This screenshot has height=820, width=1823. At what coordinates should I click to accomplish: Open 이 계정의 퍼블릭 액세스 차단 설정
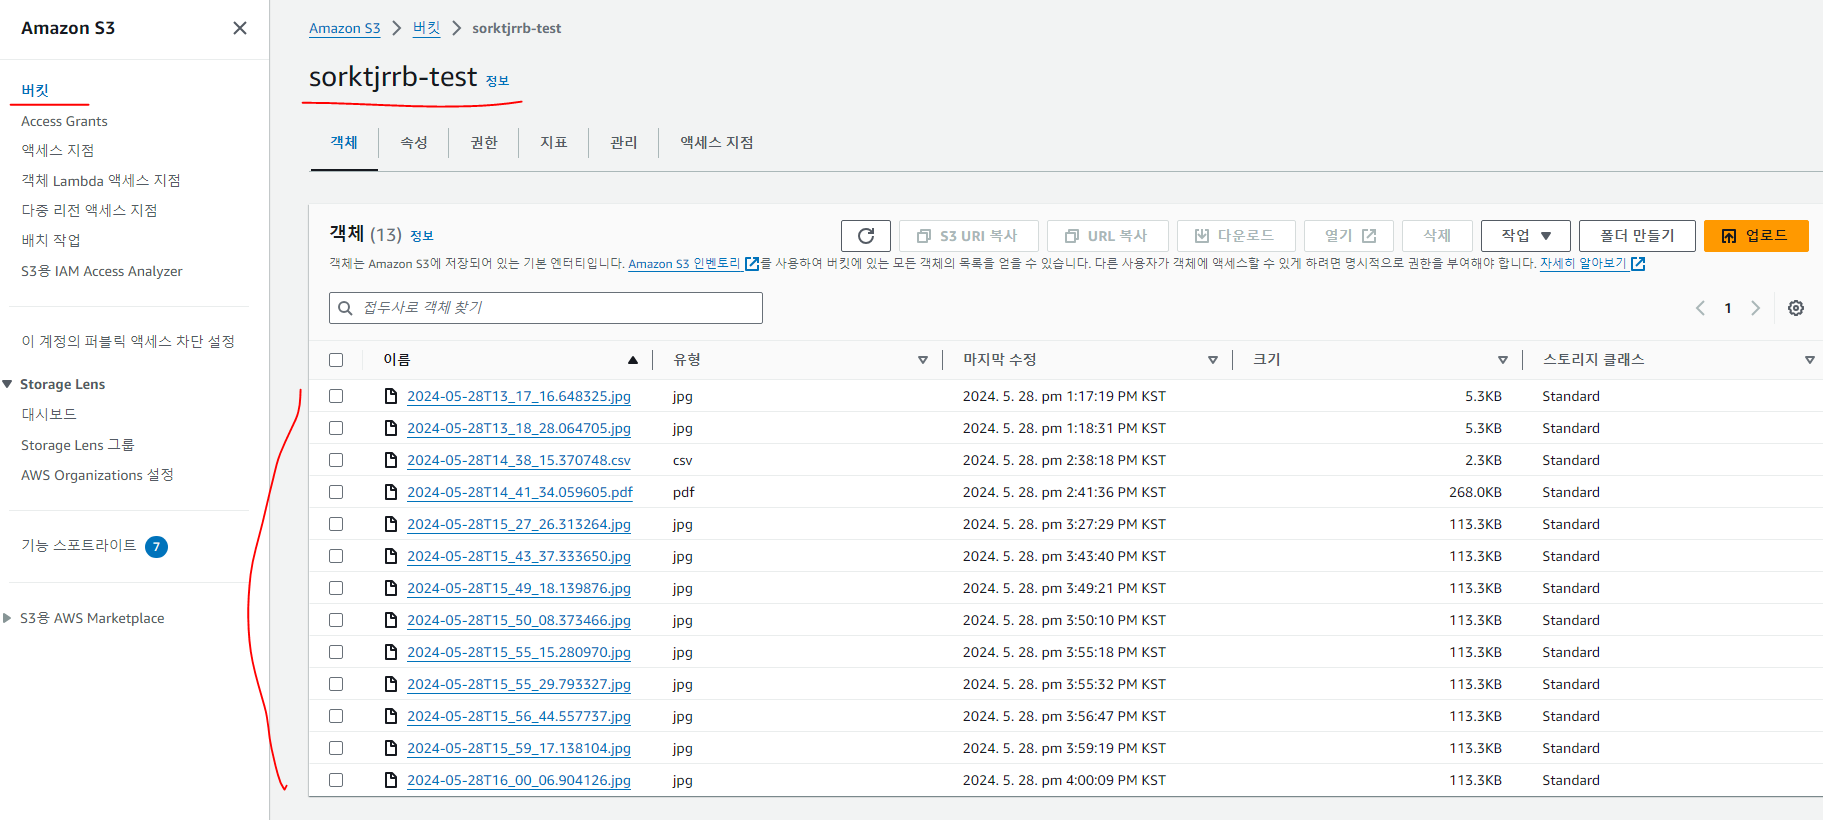coord(128,342)
